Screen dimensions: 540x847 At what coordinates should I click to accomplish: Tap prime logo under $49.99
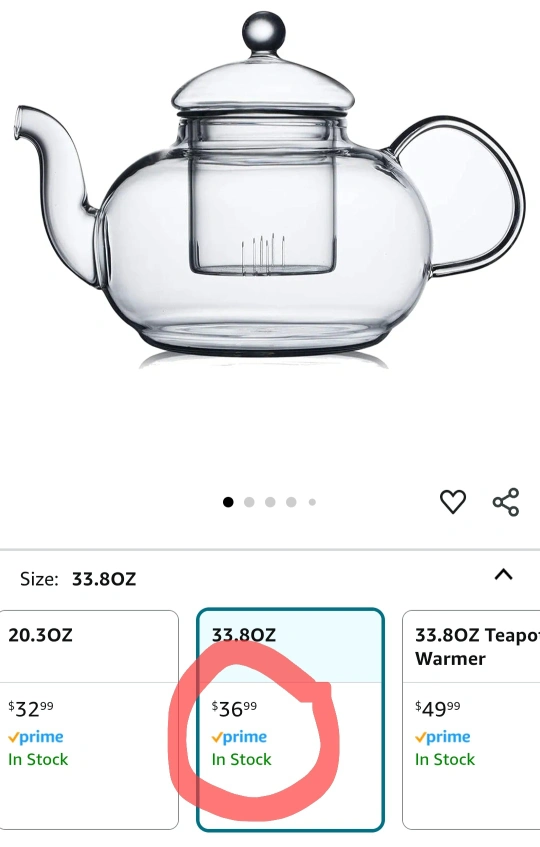443,737
